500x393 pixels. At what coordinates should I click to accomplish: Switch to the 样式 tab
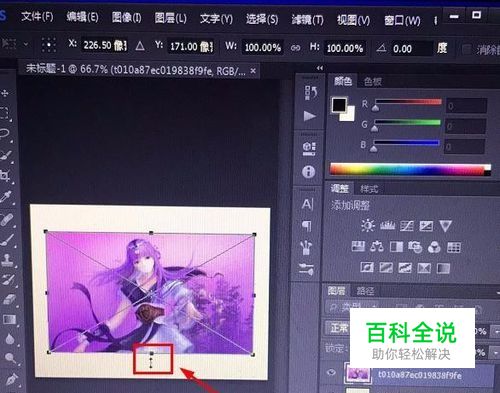(369, 189)
